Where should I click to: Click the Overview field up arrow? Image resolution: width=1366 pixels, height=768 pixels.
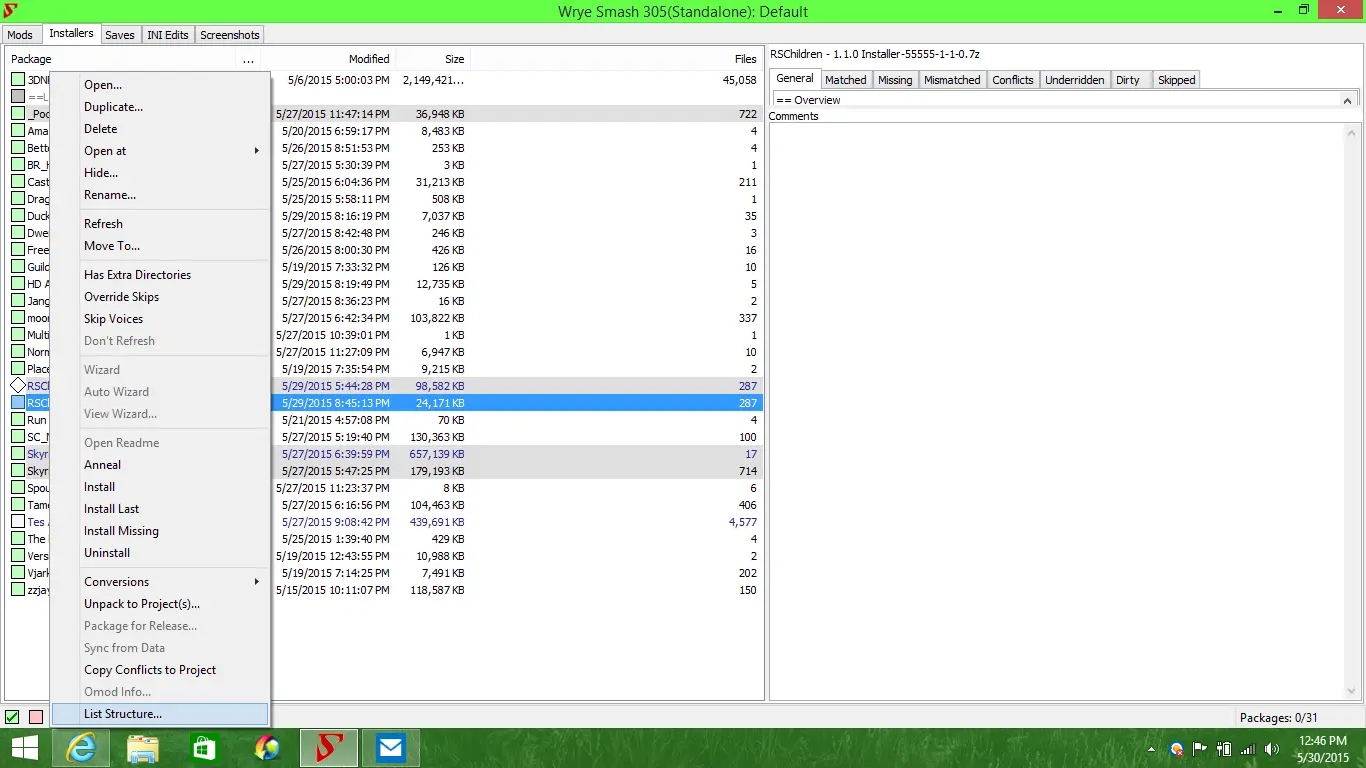(1348, 100)
